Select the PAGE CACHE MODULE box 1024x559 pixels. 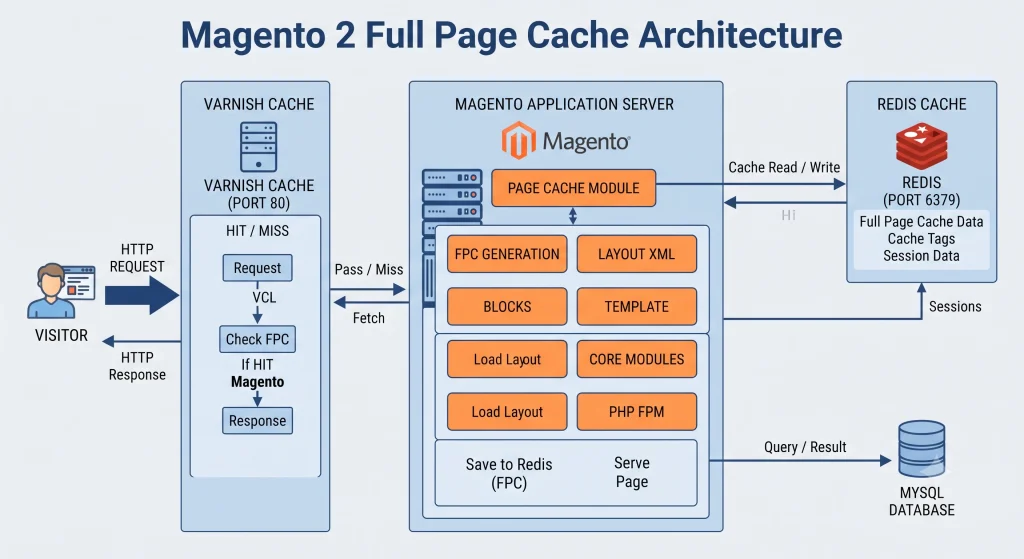[x=573, y=188]
